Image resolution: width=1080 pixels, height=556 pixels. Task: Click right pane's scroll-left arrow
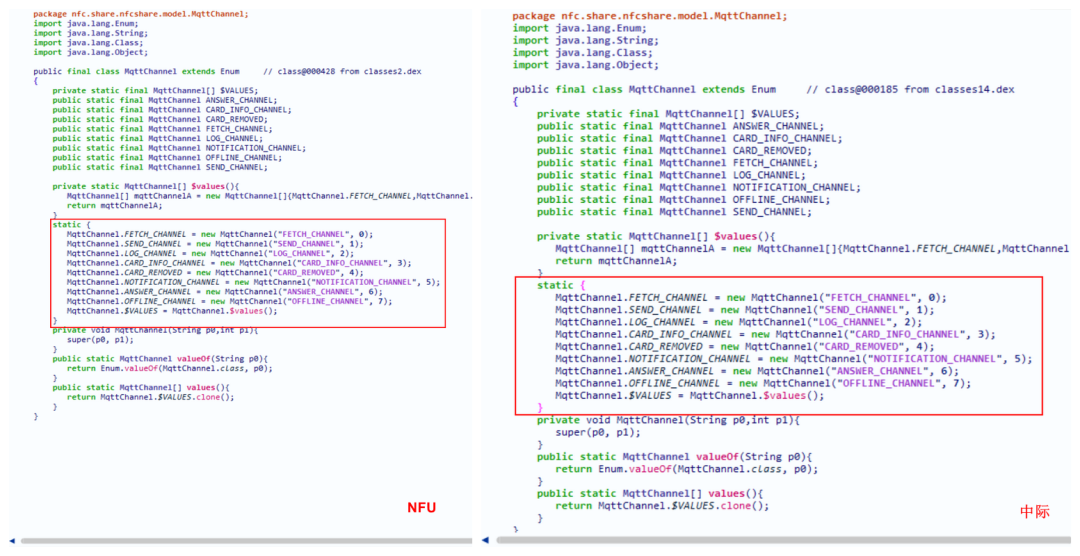tap(488, 541)
